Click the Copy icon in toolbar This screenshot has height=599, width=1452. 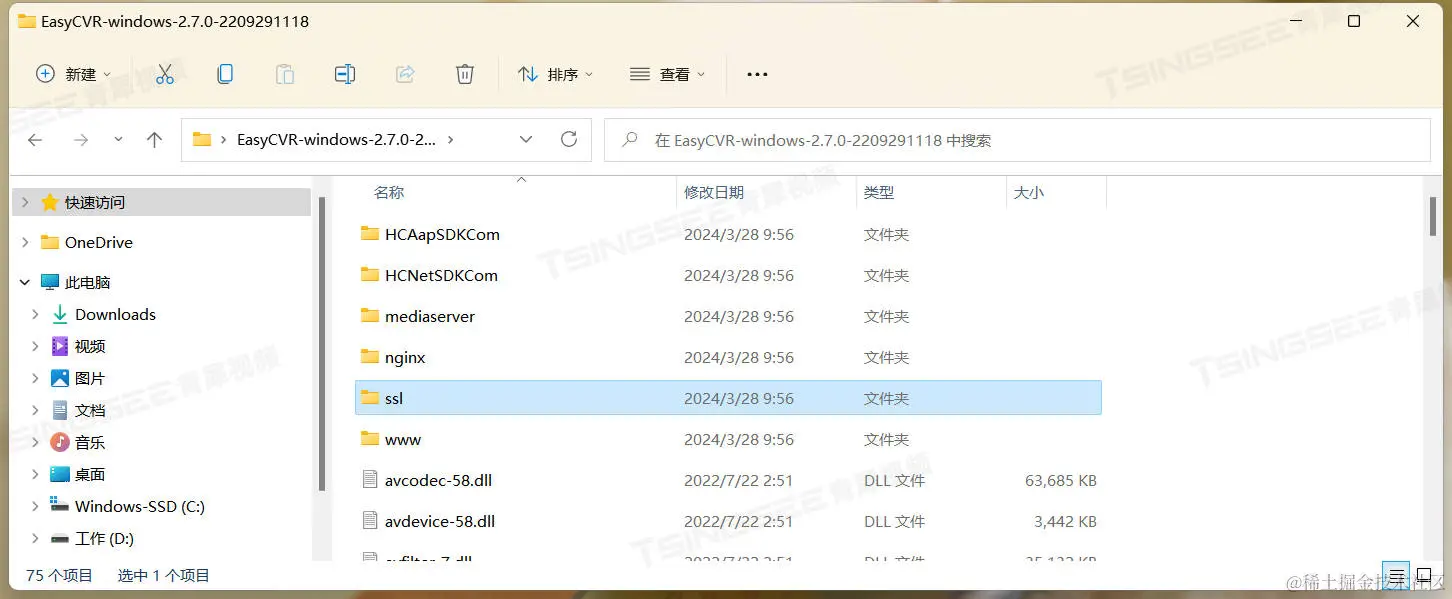225,74
